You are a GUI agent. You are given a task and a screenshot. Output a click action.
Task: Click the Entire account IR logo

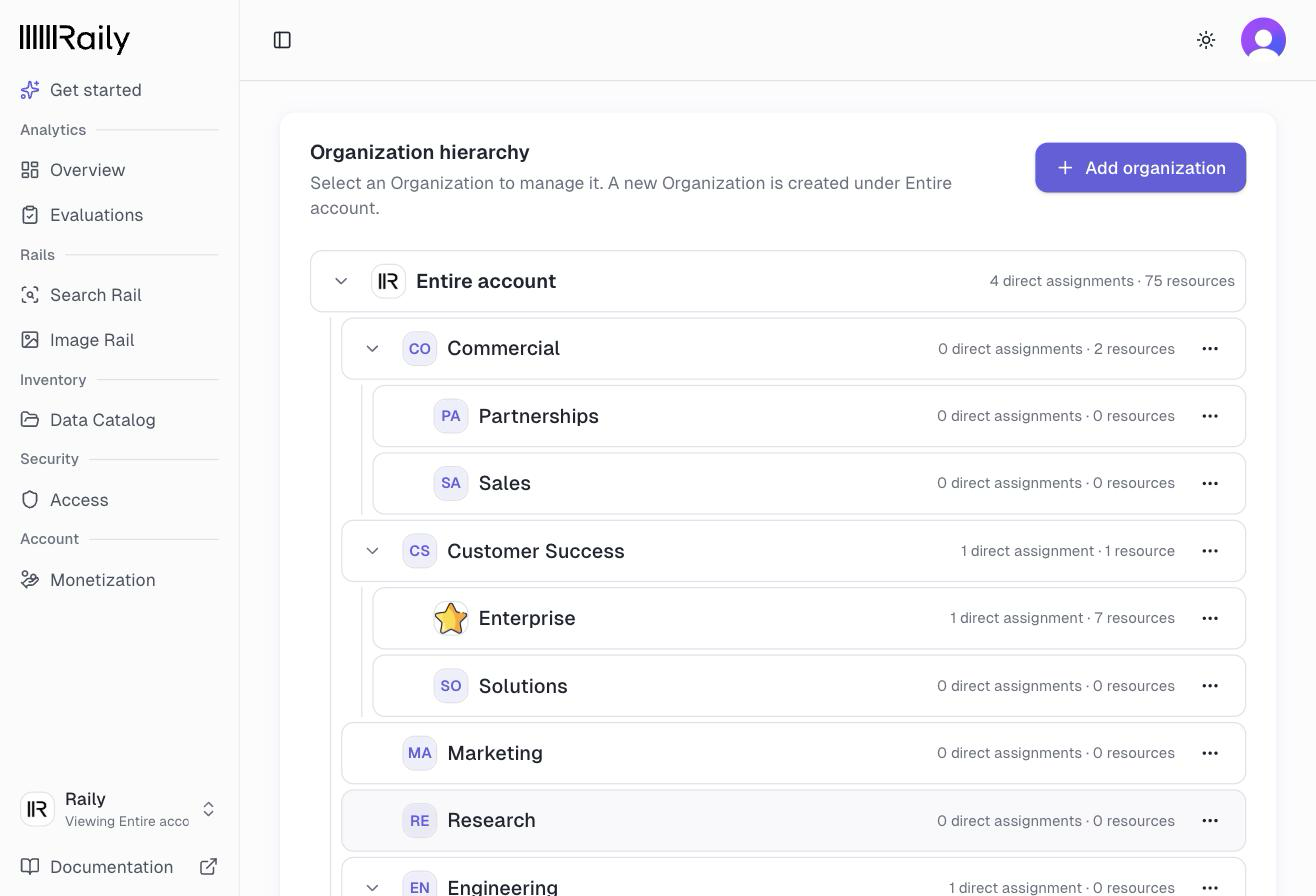click(x=388, y=281)
